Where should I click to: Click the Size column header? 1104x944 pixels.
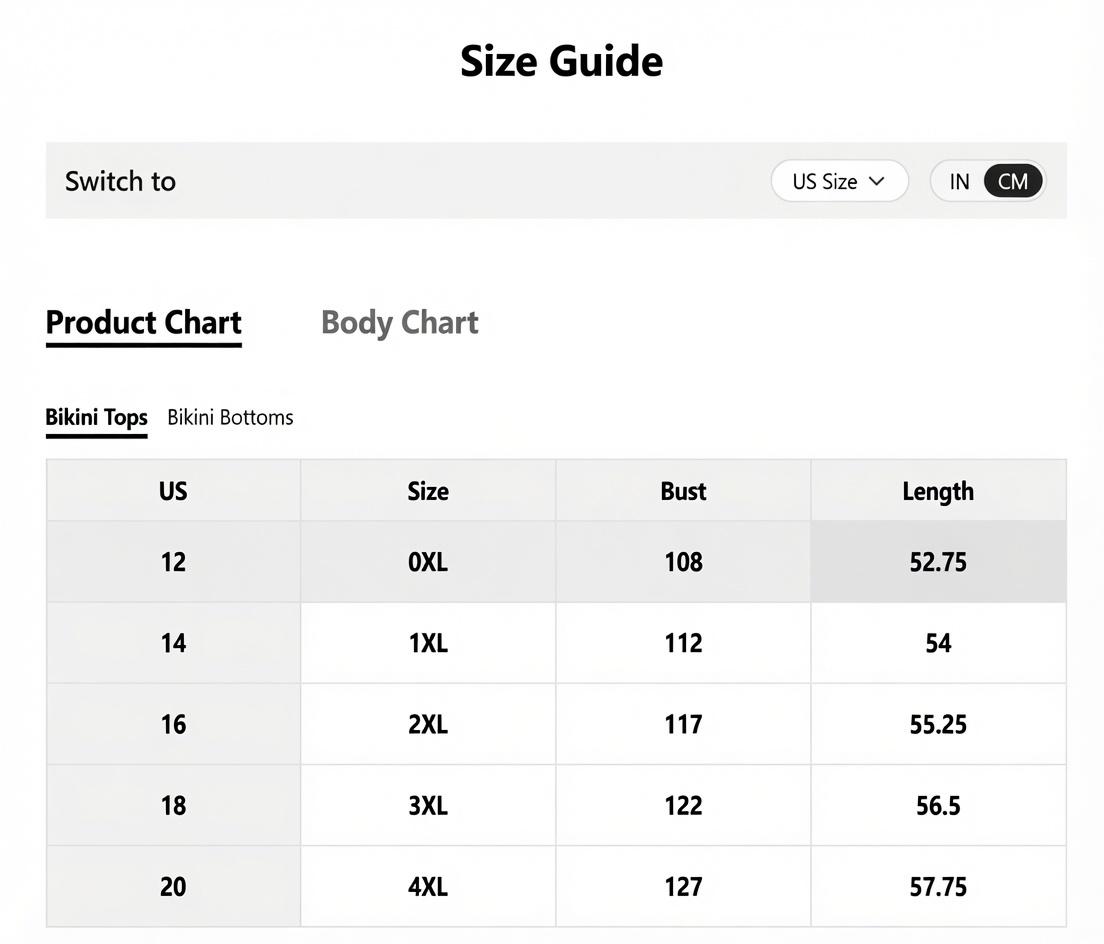(x=428, y=491)
